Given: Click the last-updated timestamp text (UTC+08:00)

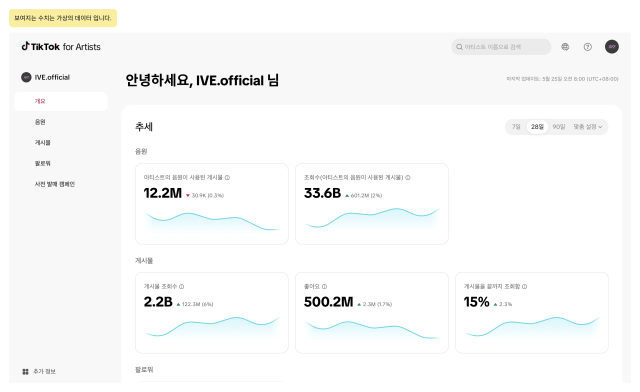Looking at the screenshot, I should [562, 79].
